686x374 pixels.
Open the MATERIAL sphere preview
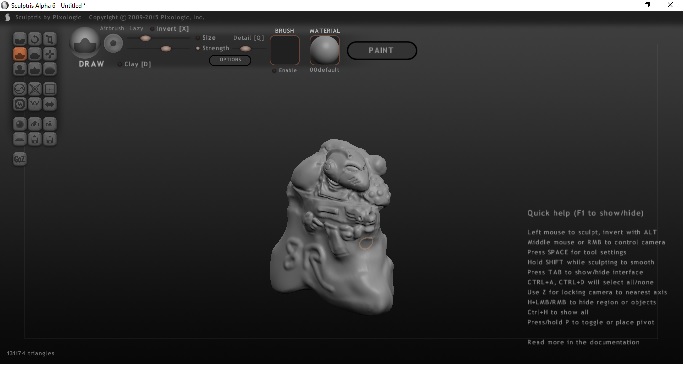point(325,50)
